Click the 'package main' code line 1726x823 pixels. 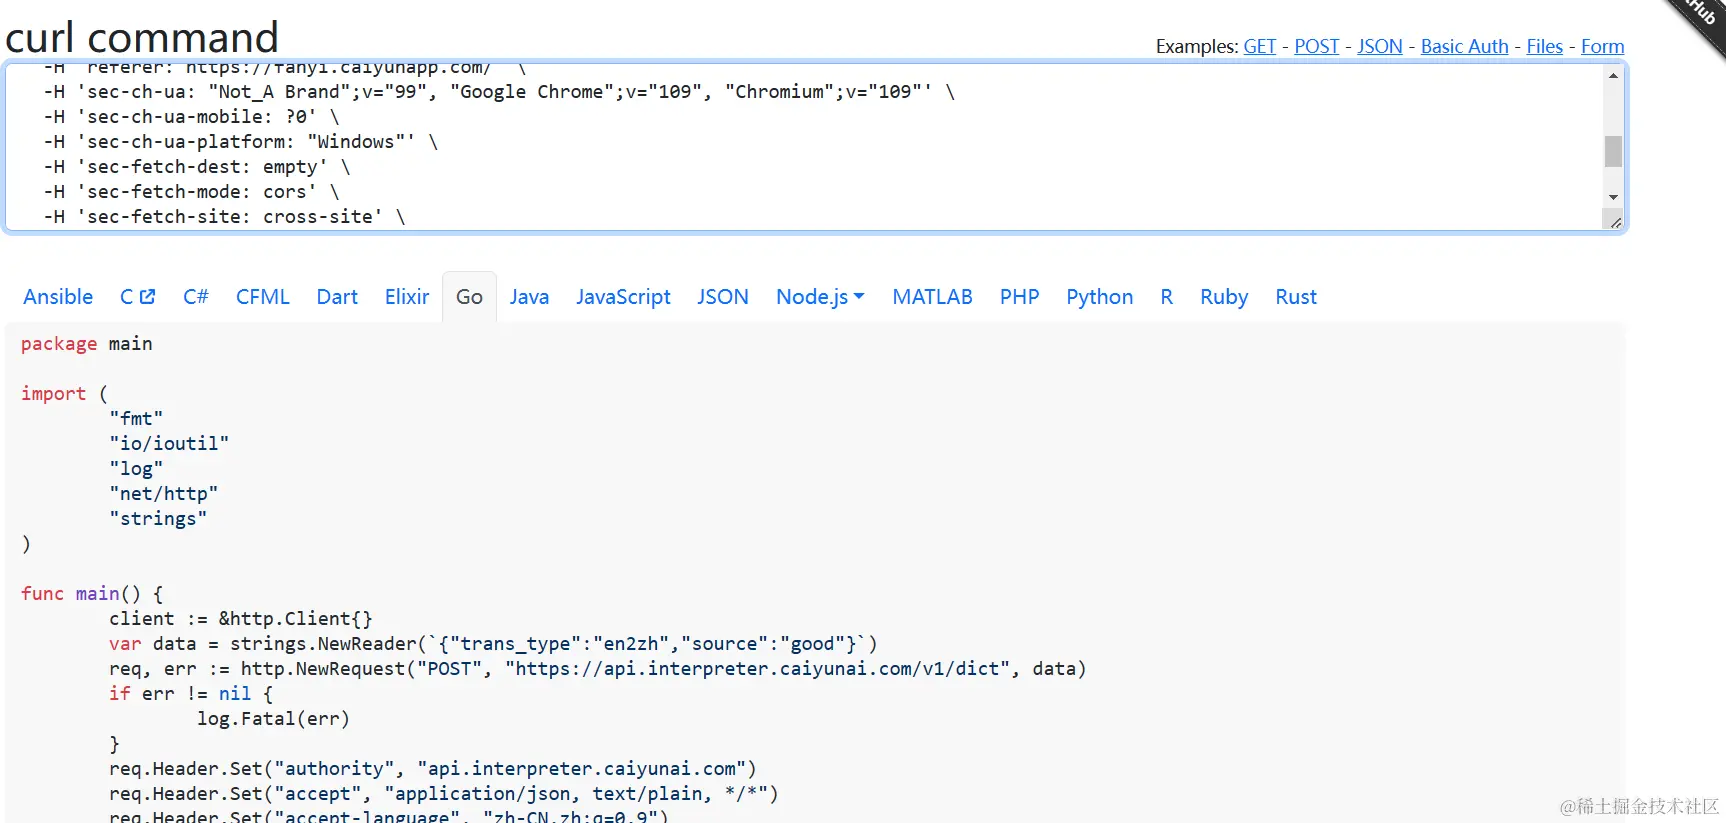(87, 343)
